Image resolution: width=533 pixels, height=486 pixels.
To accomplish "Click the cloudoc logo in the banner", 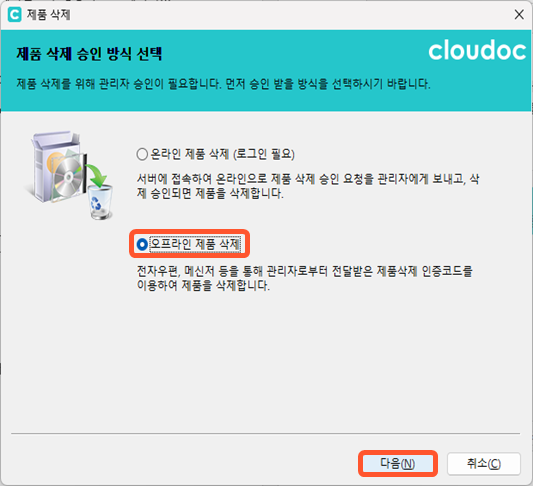I will click(x=477, y=51).
